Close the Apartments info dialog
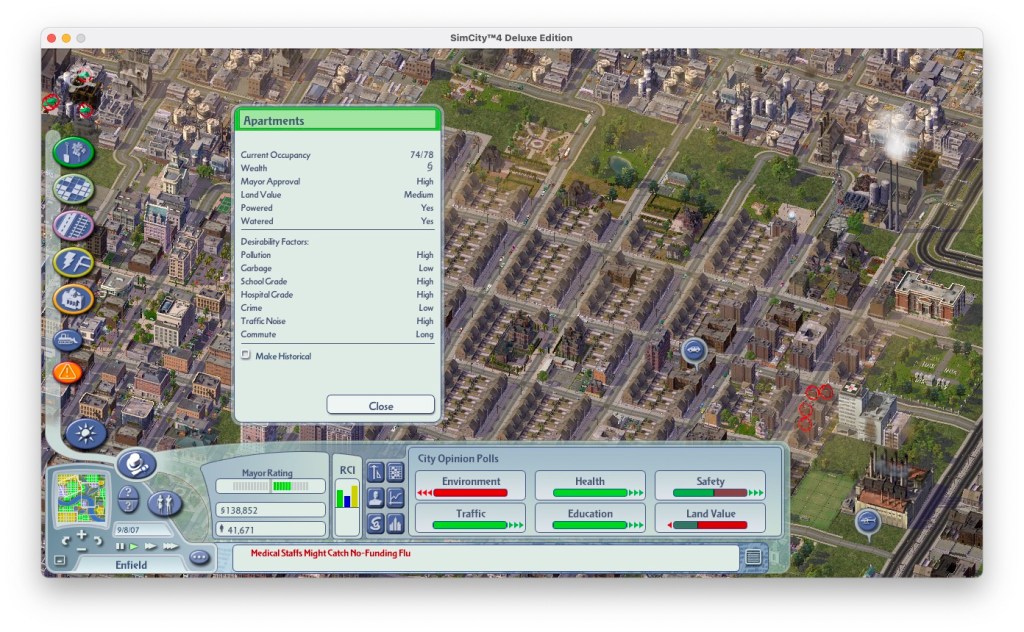1024x632 pixels. [380, 405]
